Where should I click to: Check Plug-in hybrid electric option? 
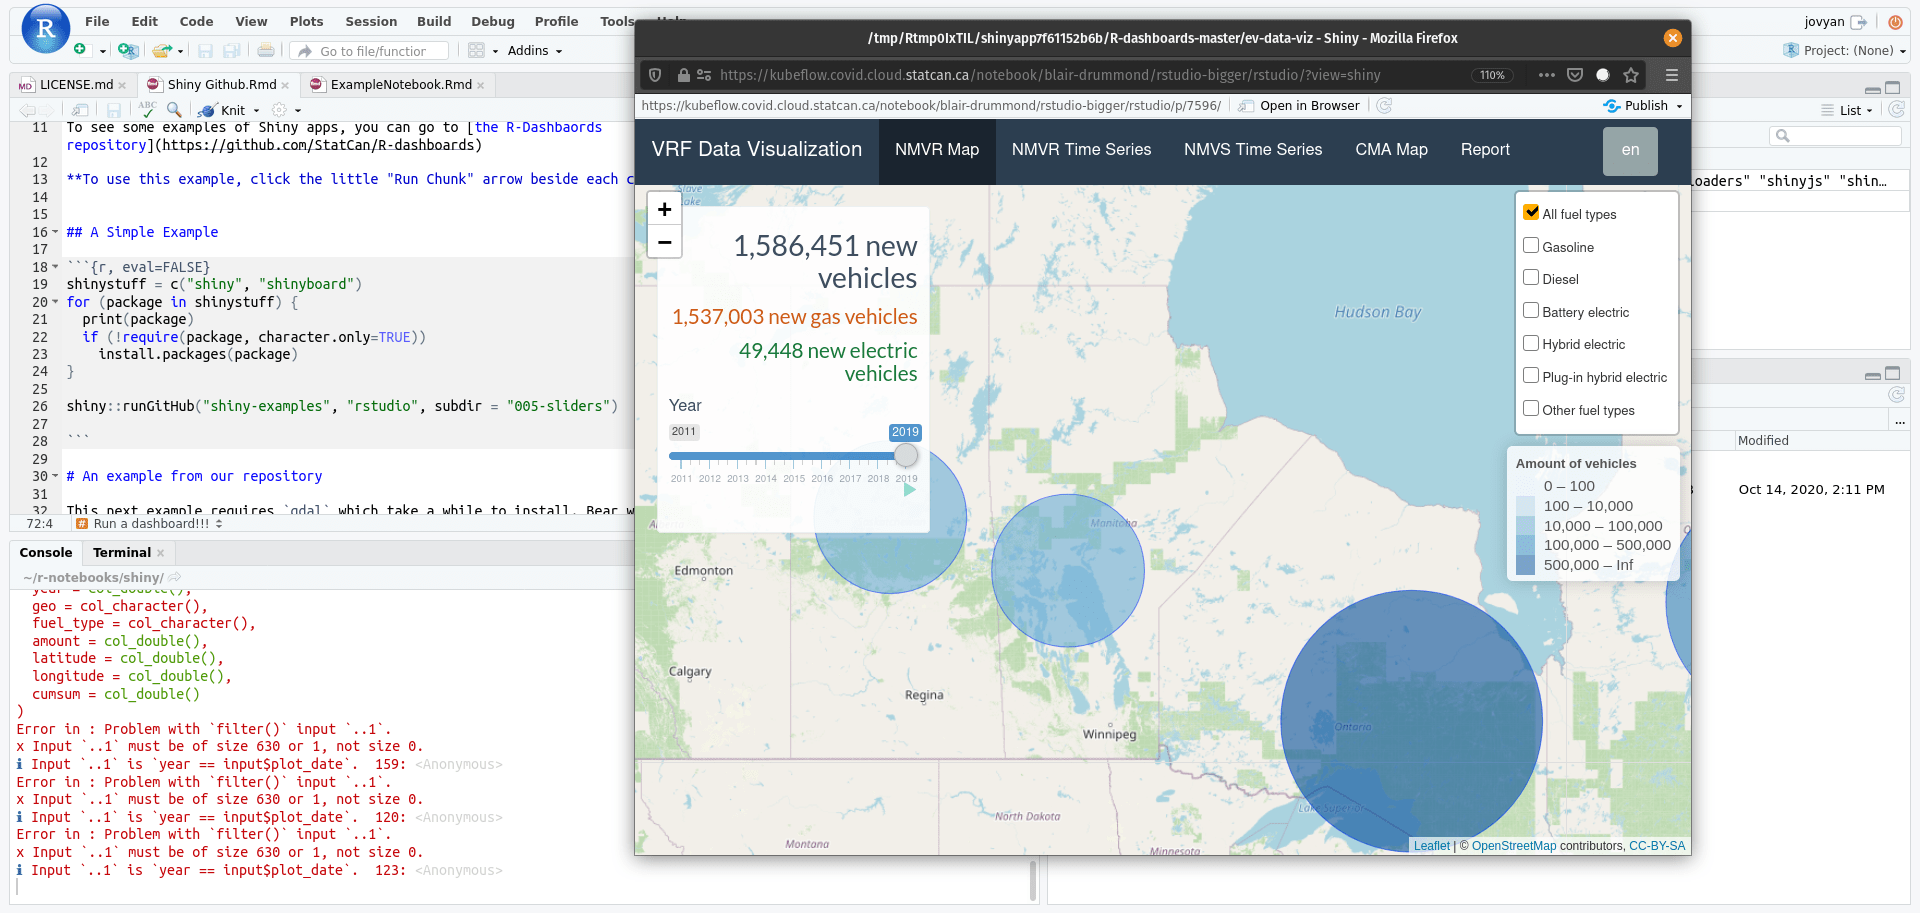(x=1531, y=375)
